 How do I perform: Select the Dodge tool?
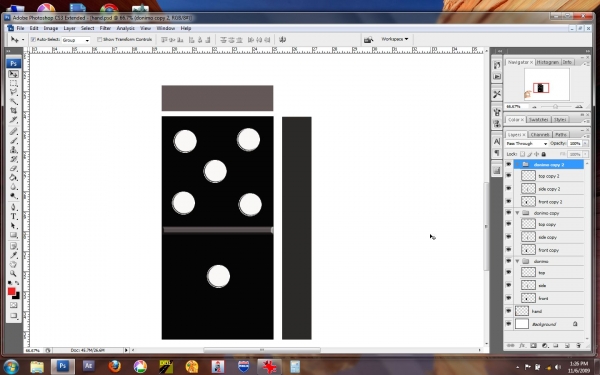click(13, 196)
